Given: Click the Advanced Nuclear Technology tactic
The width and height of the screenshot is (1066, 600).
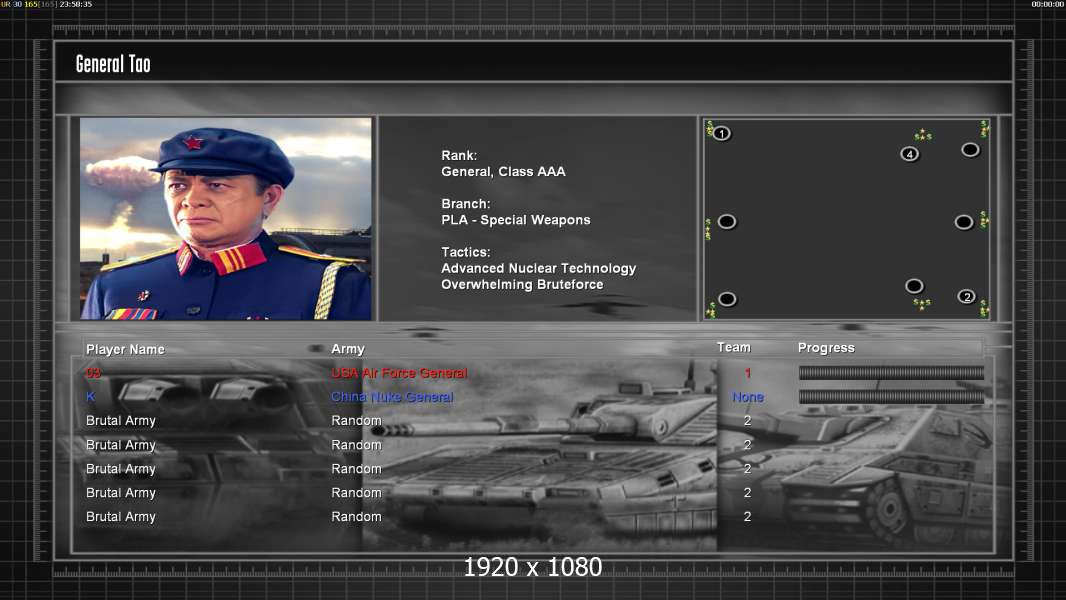Looking at the screenshot, I should click(538, 268).
